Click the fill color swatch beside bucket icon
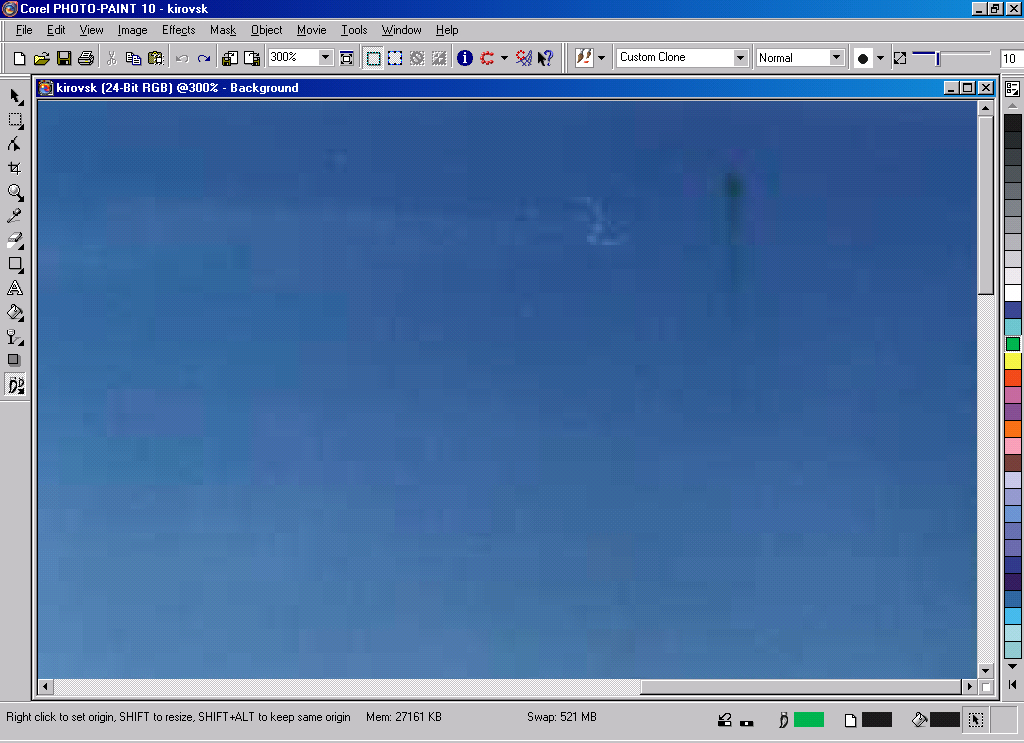The image size is (1024, 743). click(944, 719)
